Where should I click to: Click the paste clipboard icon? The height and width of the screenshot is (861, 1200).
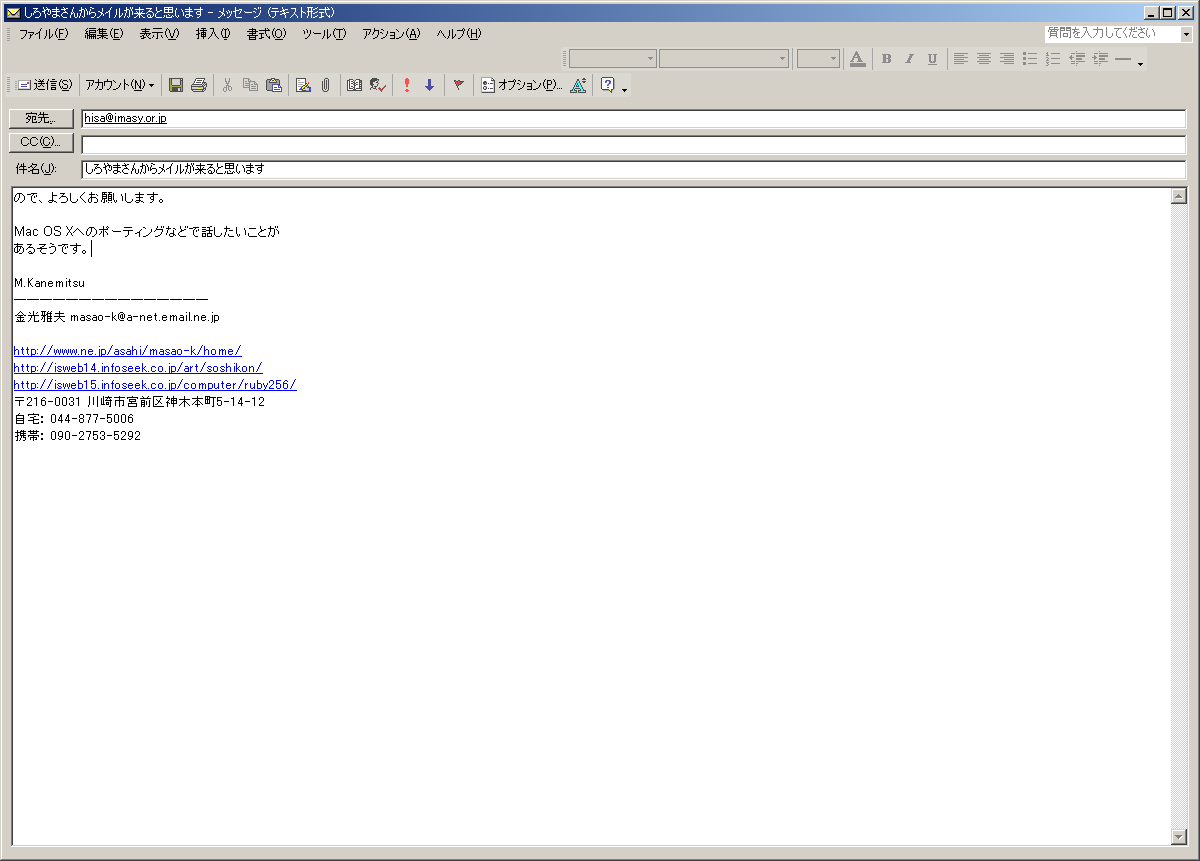[273, 85]
